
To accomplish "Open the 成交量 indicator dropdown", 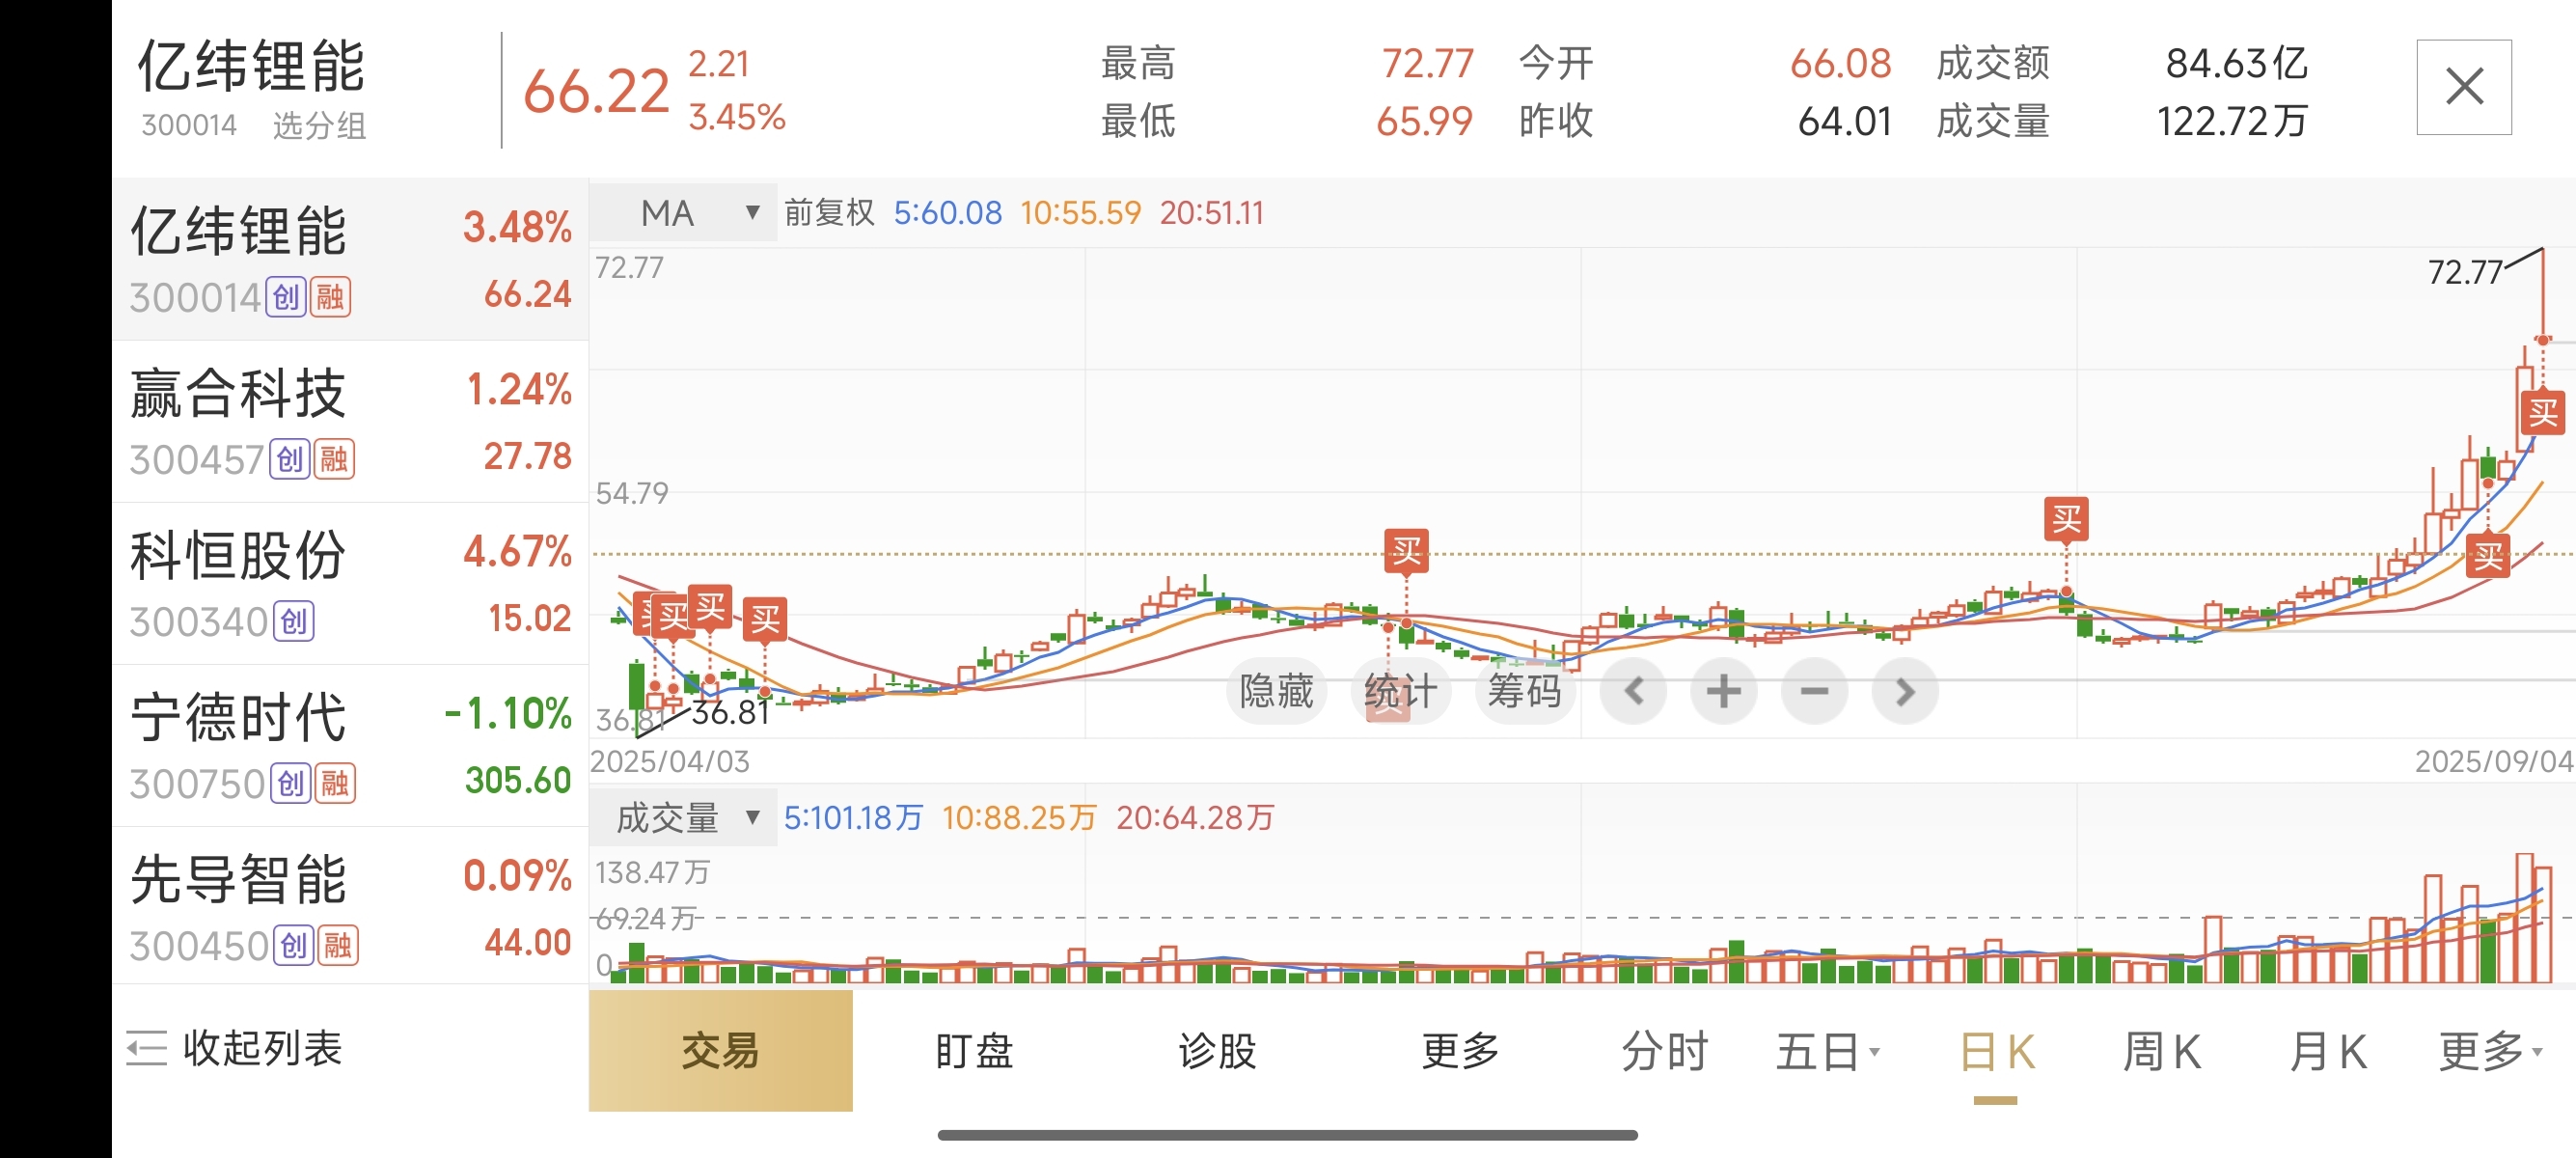I will (683, 818).
